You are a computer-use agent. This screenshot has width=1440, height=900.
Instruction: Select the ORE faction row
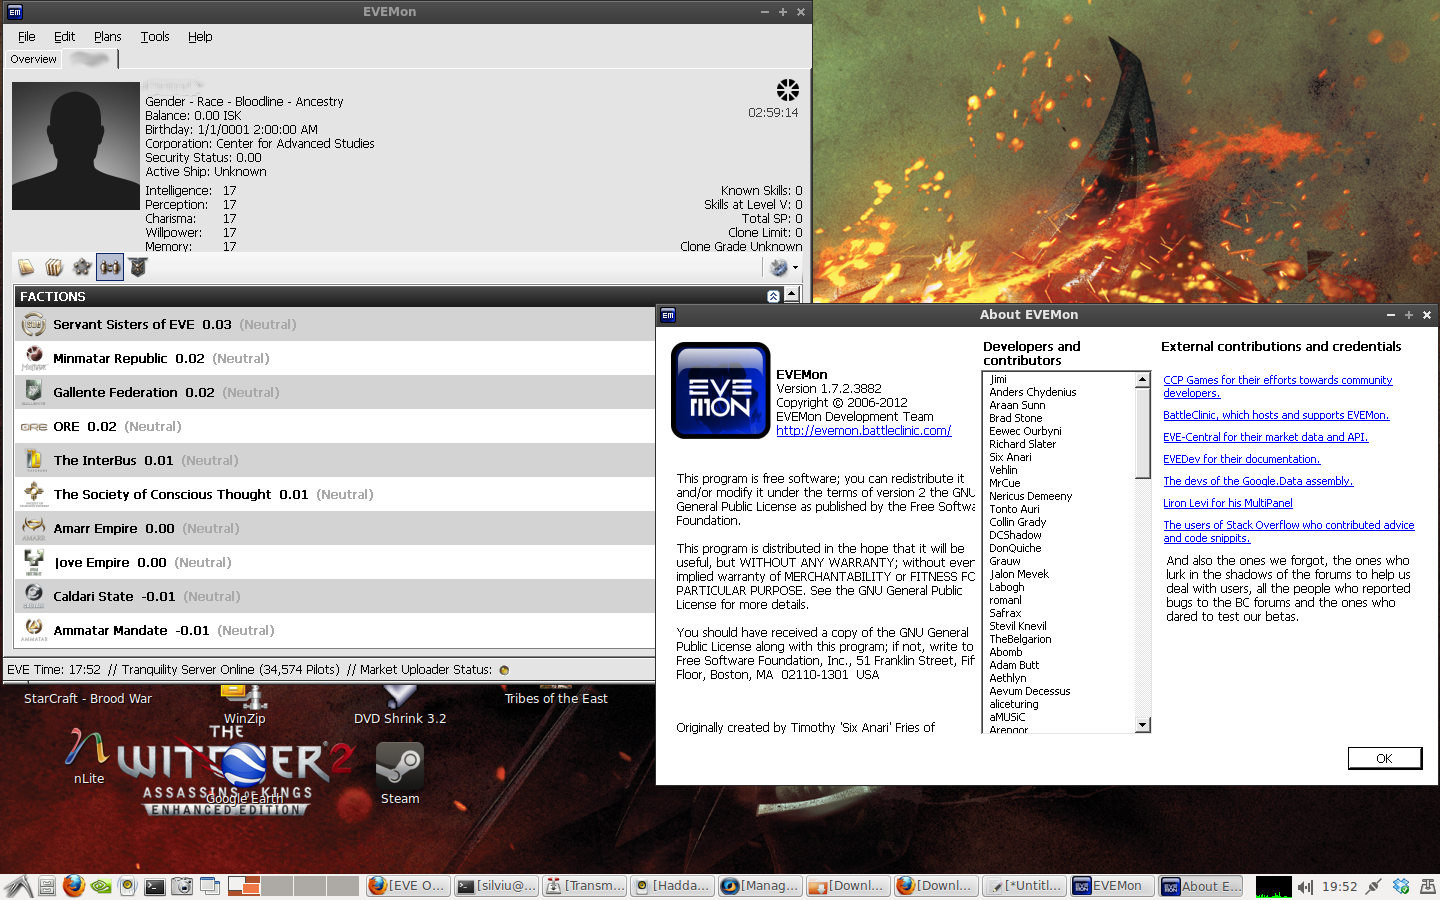335,426
